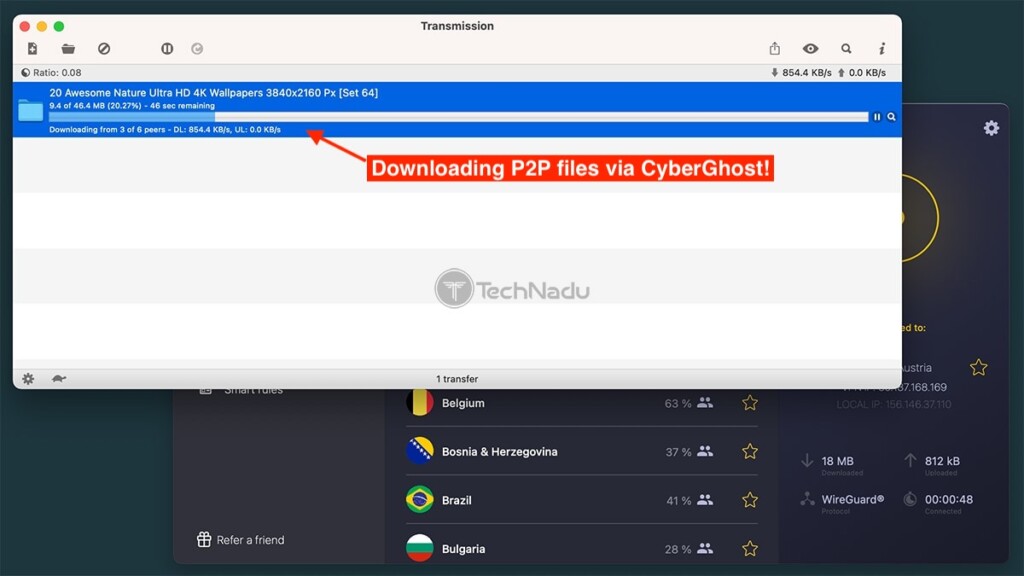The image size is (1024, 576).
Task: Click the Brazil flag icon
Action: click(419, 500)
